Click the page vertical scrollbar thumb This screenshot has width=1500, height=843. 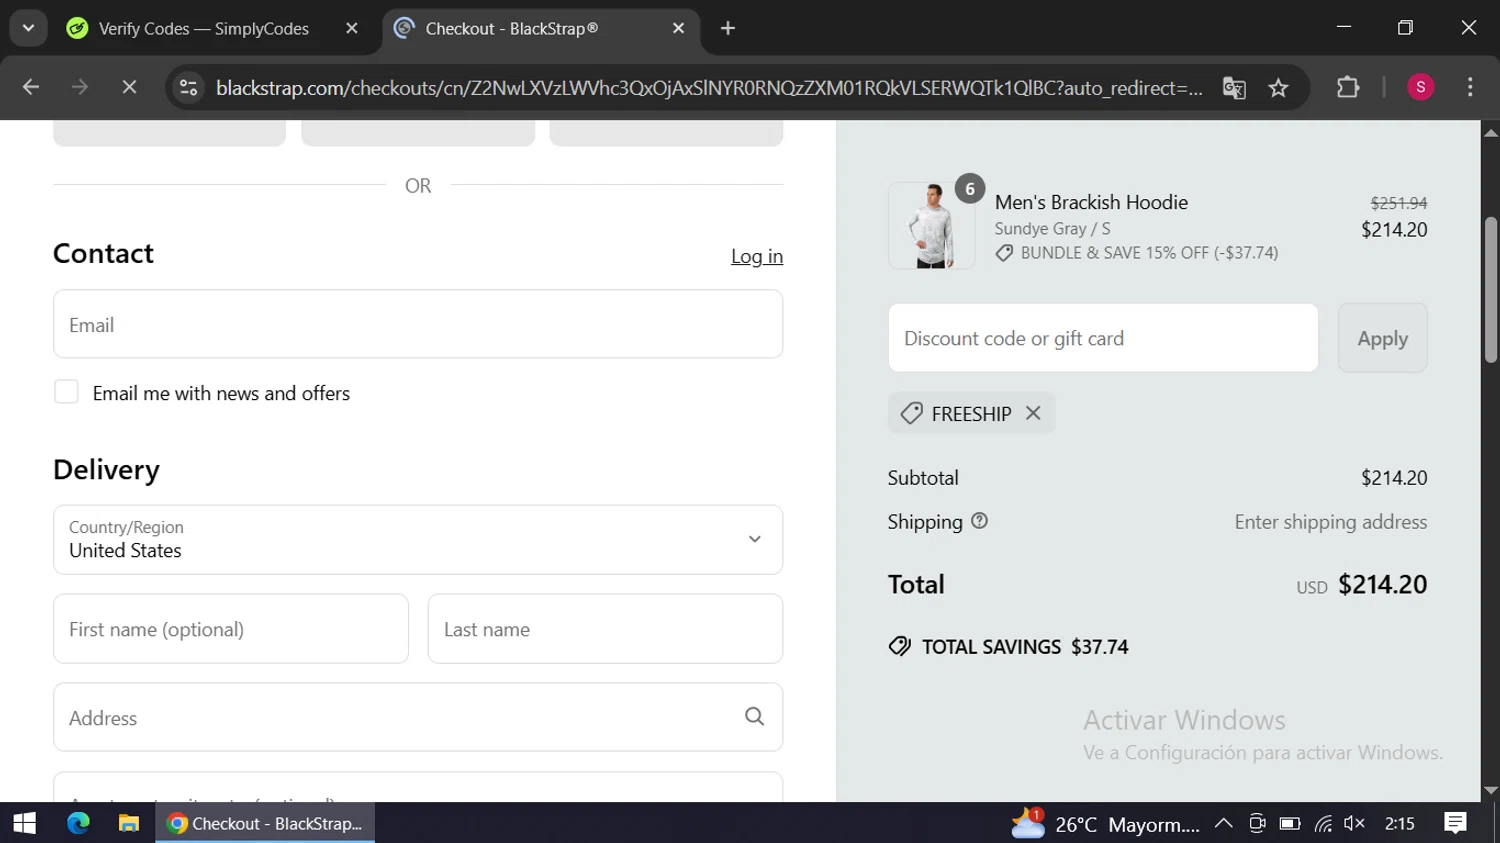click(1491, 289)
